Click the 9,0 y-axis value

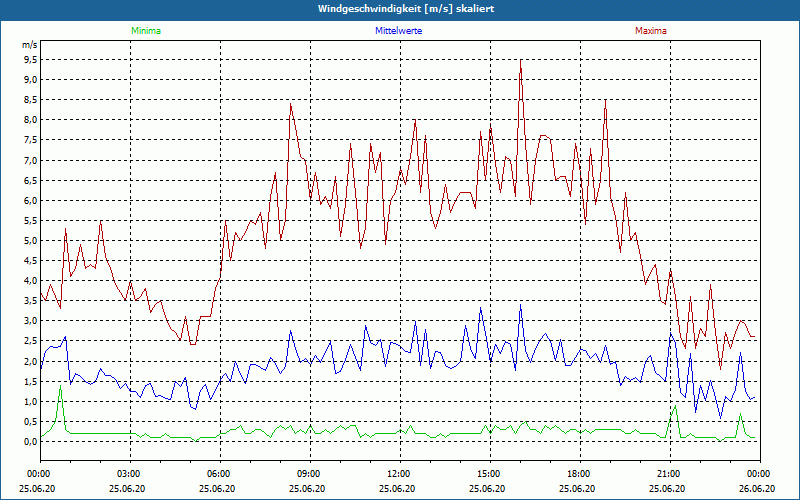(x=31, y=80)
